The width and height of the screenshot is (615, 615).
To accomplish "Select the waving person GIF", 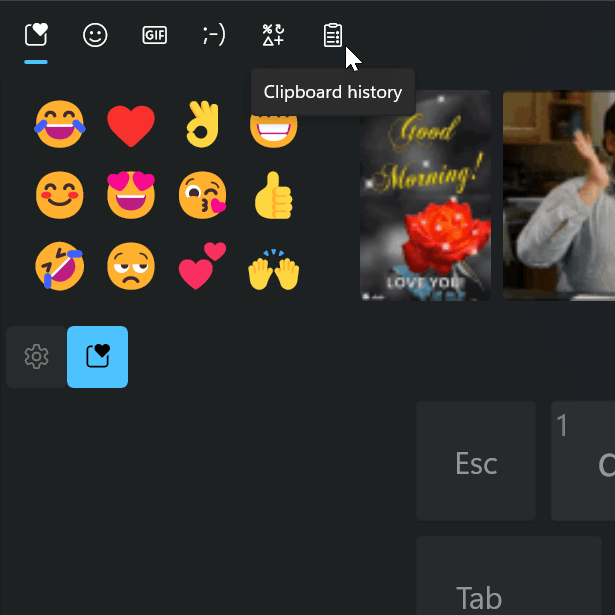I will (x=559, y=195).
